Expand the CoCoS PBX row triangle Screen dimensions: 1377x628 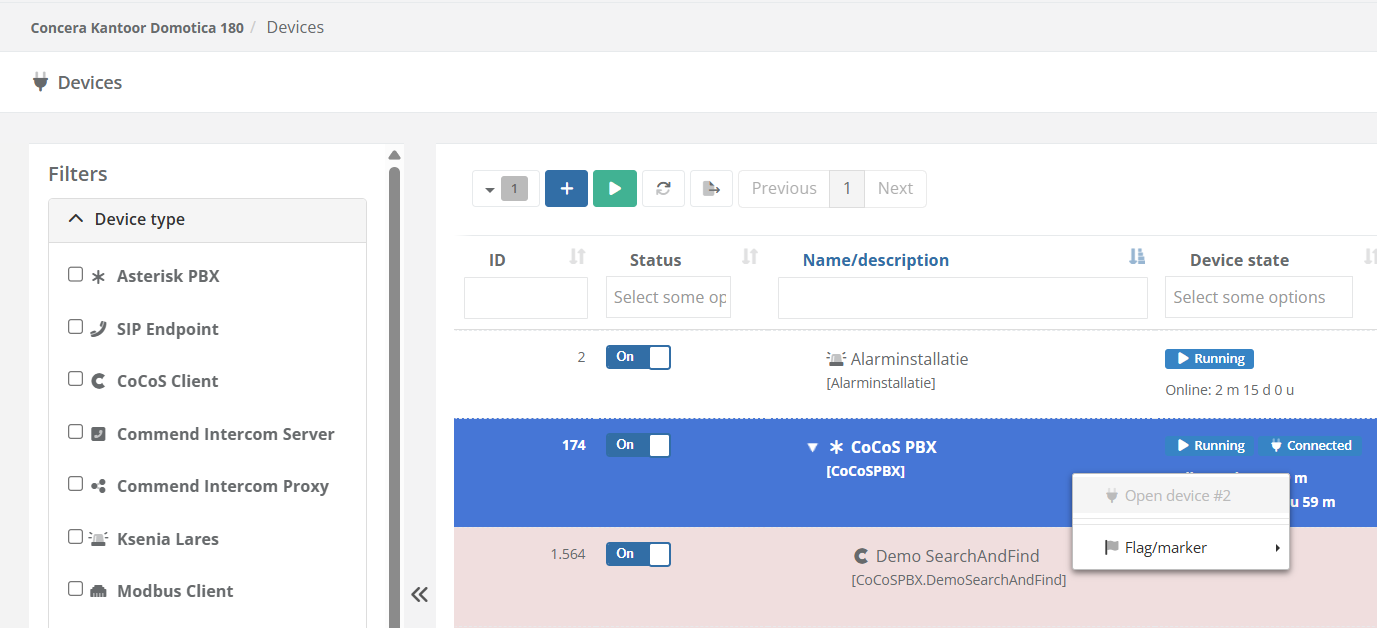point(812,447)
